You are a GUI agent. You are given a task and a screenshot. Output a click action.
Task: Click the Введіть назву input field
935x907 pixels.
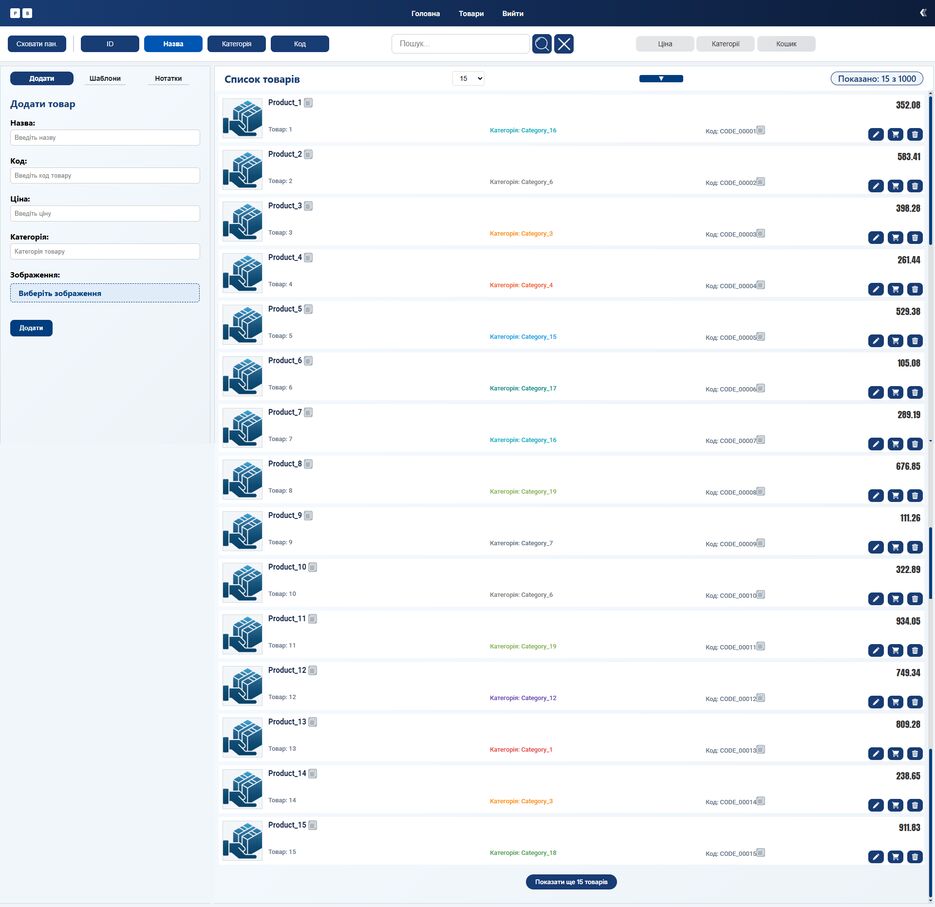pos(104,137)
